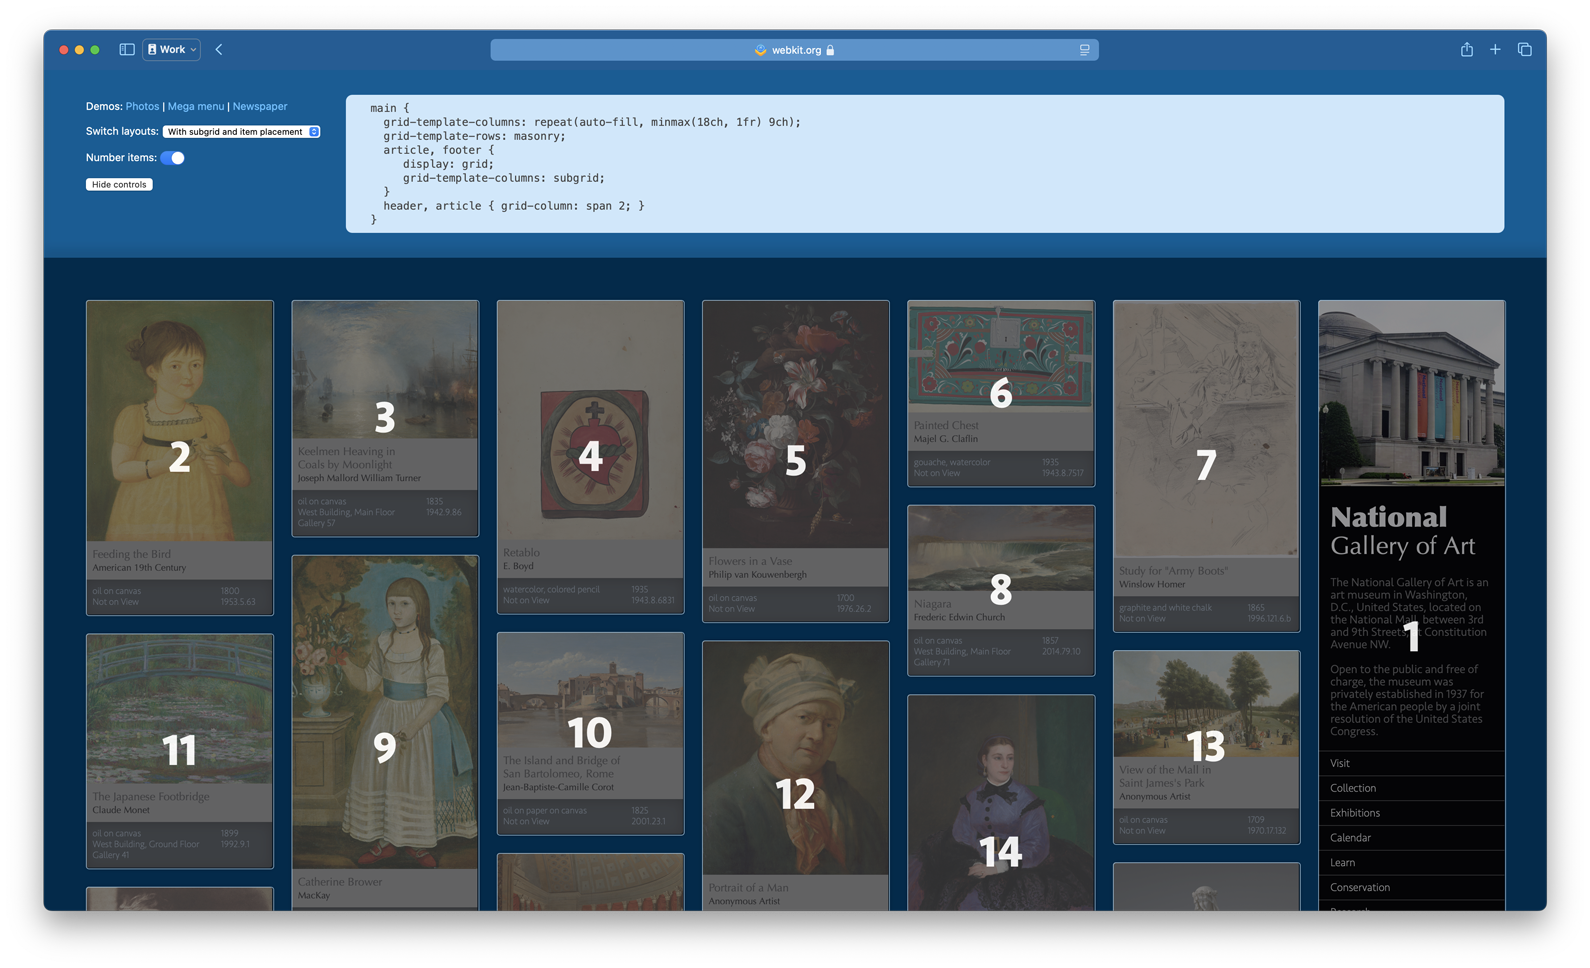This screenshot has width=1590, height=968.
Task: Click the Hide controls button
Action: click(119, 184)
